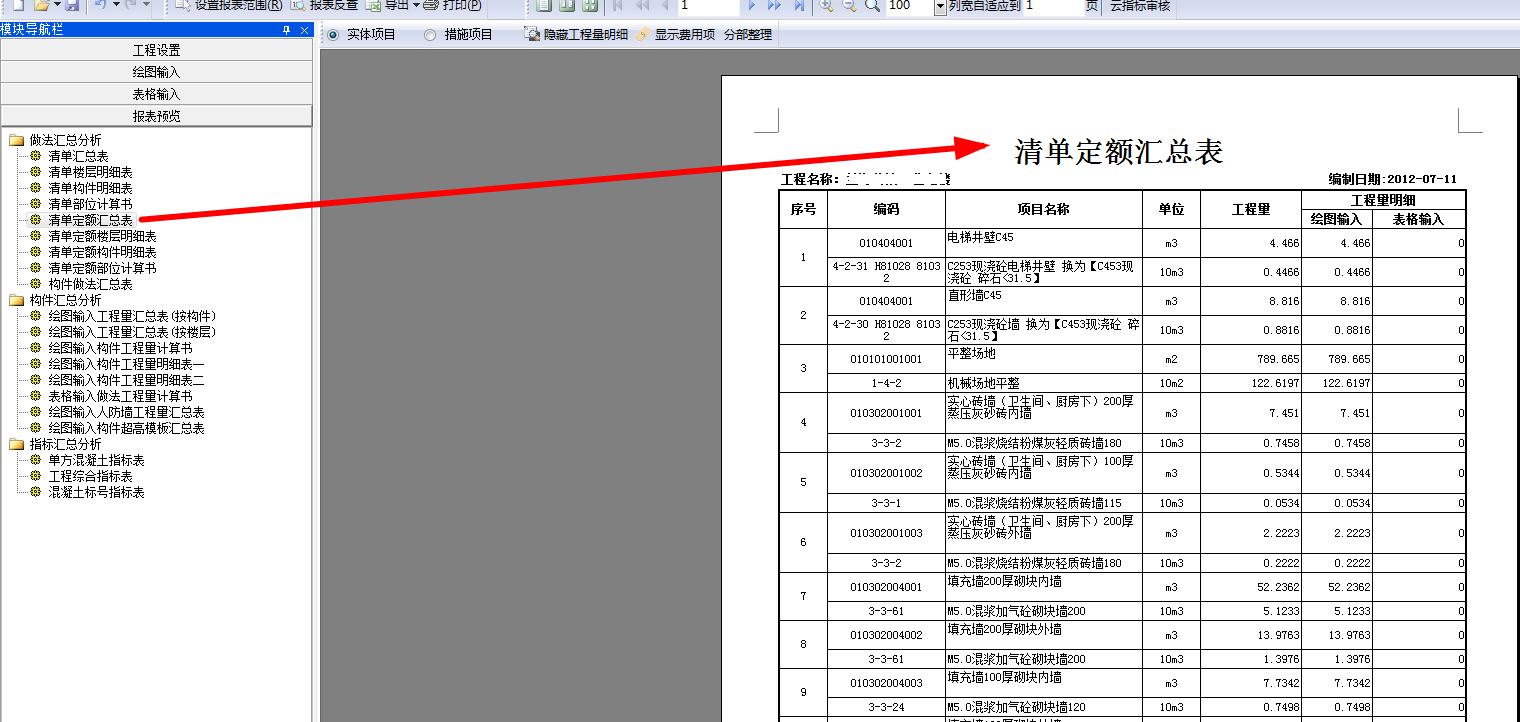Click 设置报表范围 toolbar button
Image resolution: width=1520 pixels, height=722 pixels.
227,5
